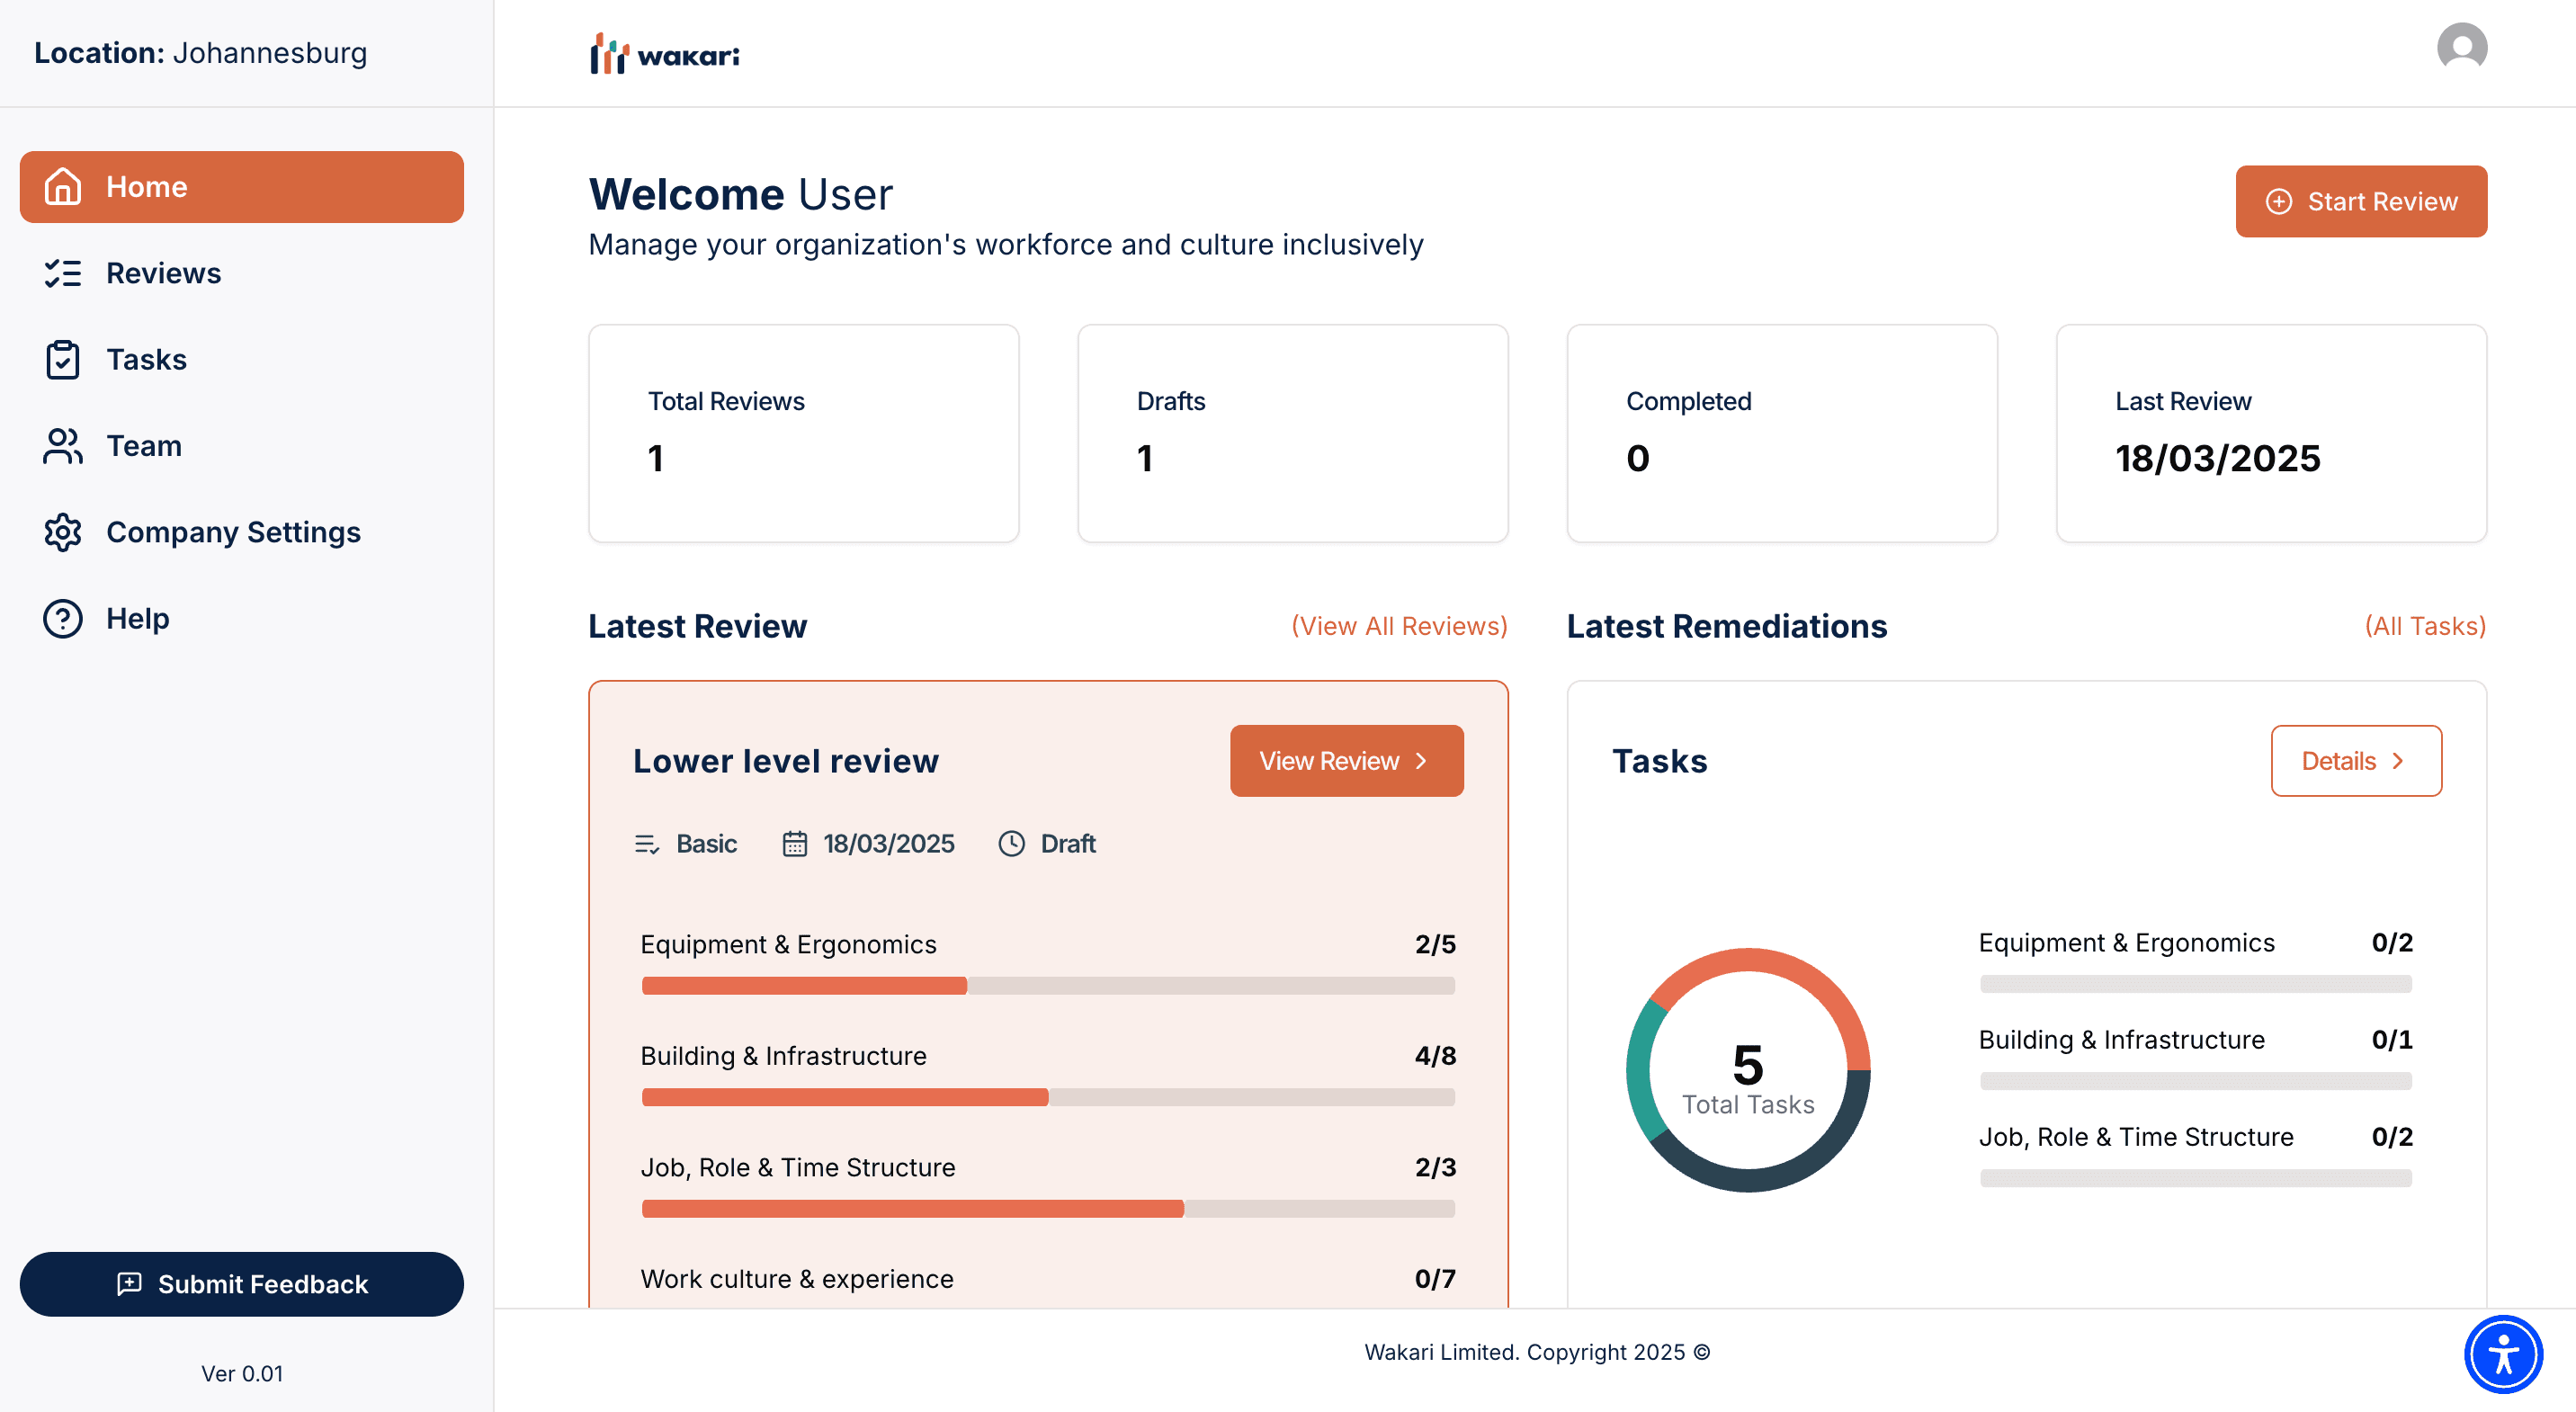Expand Details in Latest Remediations

[2356, 760]
